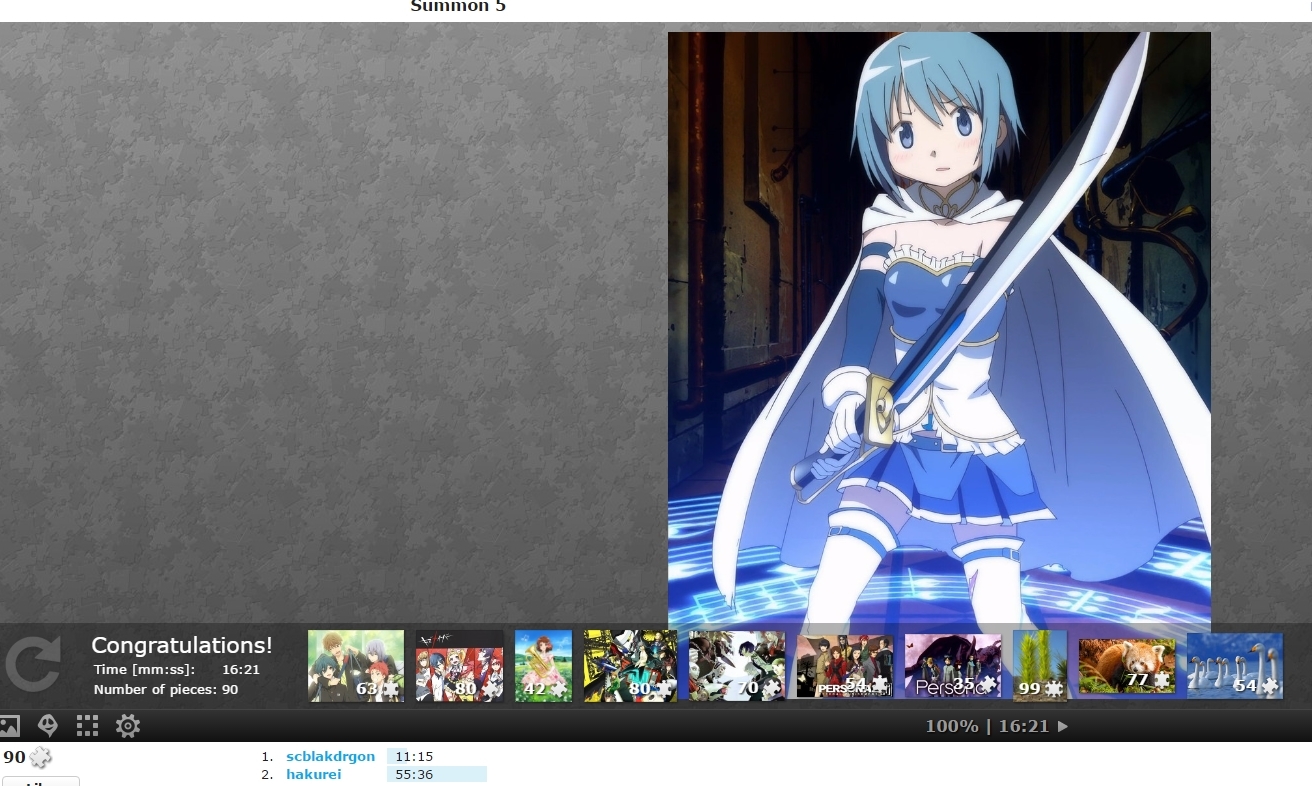This screenshot has height=786, width=1312.
Task: Open the 77-piece red panda puzzle
Action: 1127,666
